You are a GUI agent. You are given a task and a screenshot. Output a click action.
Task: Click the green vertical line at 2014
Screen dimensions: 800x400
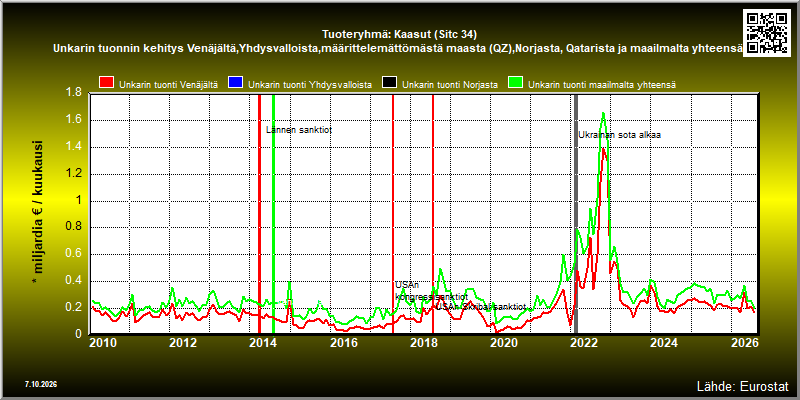click(273, 214)
